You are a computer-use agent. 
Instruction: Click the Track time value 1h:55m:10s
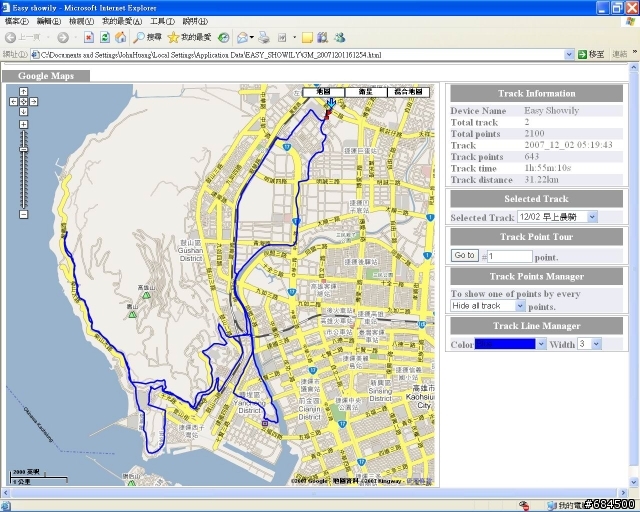548,168
